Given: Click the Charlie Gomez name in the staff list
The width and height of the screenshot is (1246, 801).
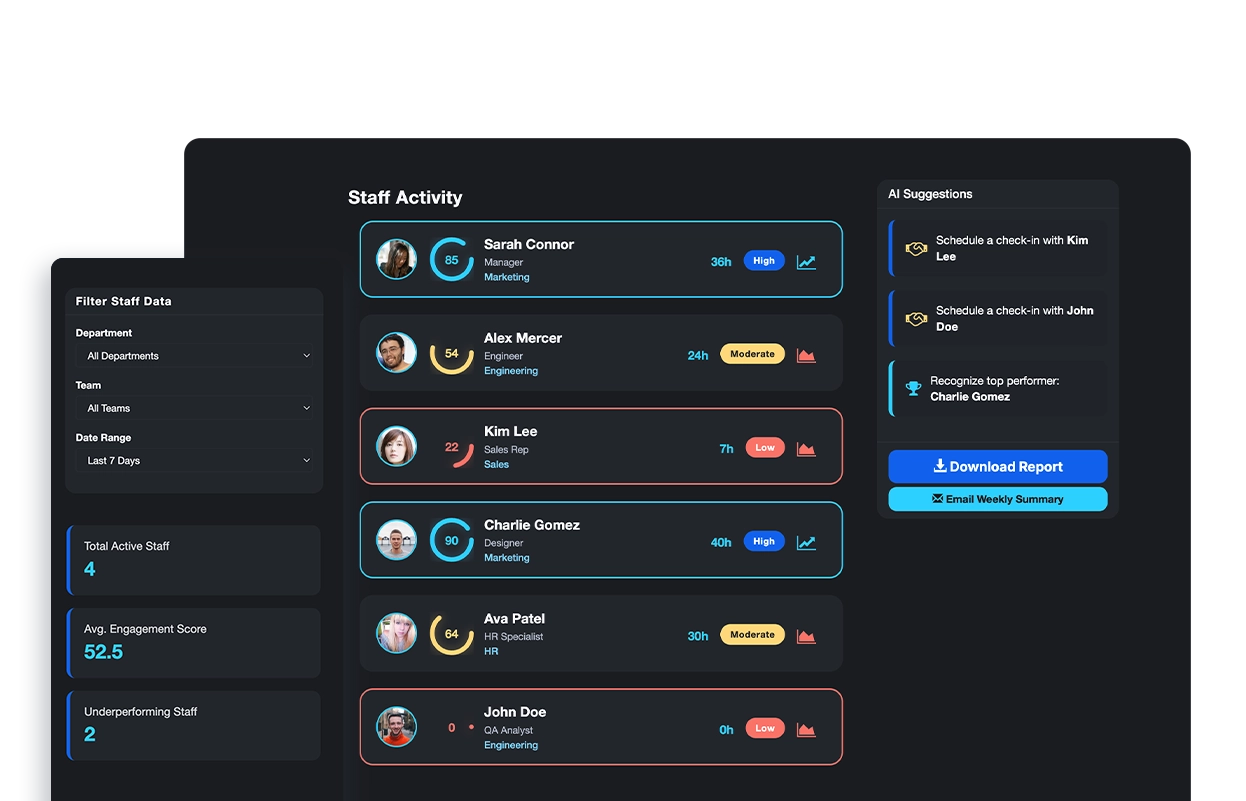Looking at the screenshot, I should 532,525.
